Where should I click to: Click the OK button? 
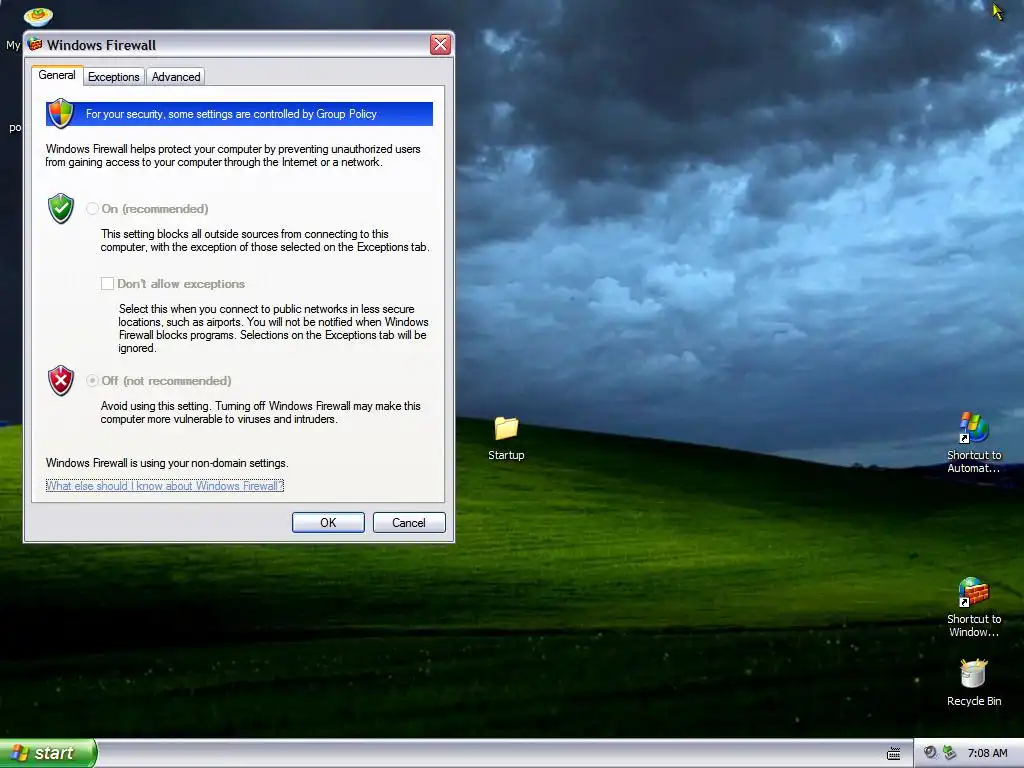point(328,522)
